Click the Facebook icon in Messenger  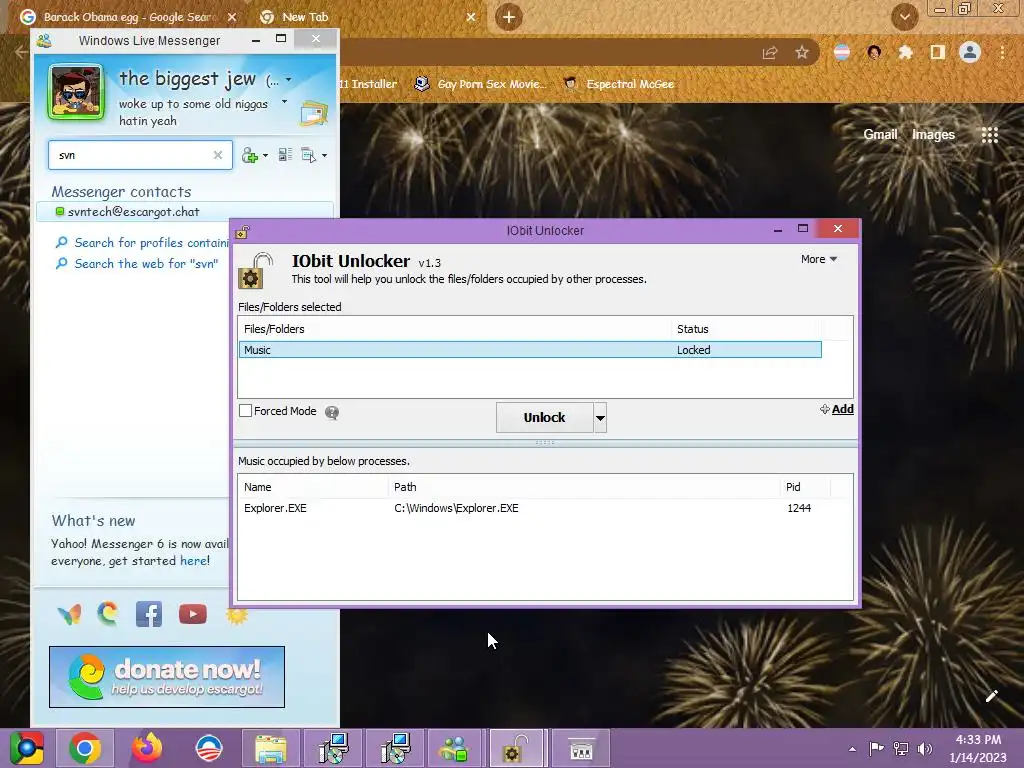click(149, 615)
